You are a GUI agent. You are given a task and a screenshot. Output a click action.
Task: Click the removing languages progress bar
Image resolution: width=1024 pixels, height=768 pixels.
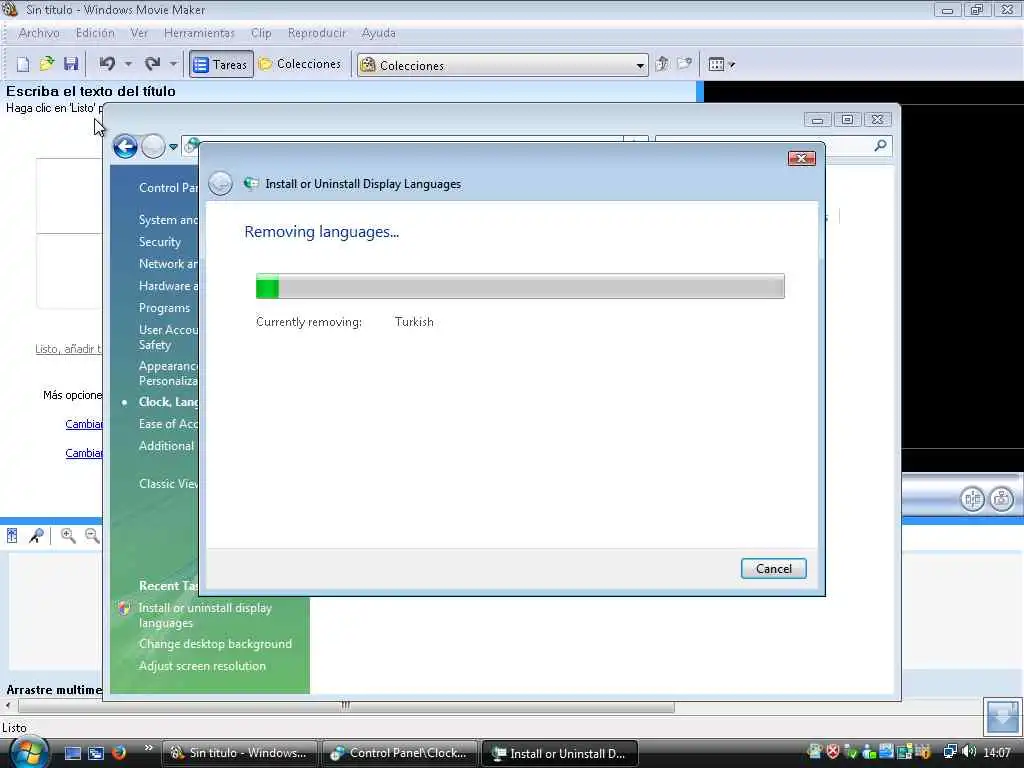tap(520, 286)
